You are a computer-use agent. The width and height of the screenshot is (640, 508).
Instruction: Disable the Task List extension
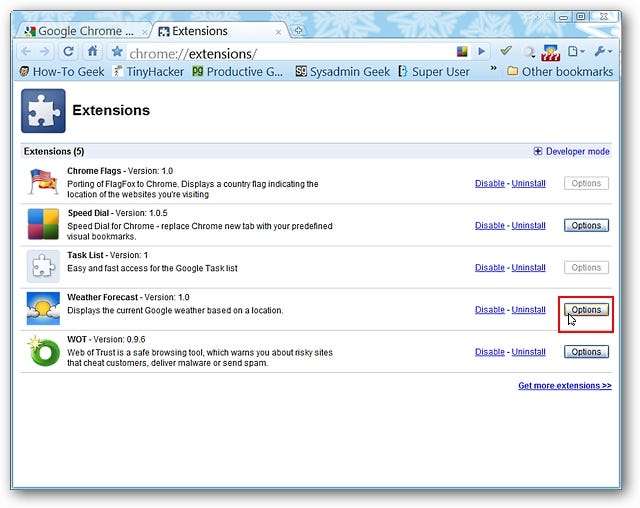(x=490, y=268)
